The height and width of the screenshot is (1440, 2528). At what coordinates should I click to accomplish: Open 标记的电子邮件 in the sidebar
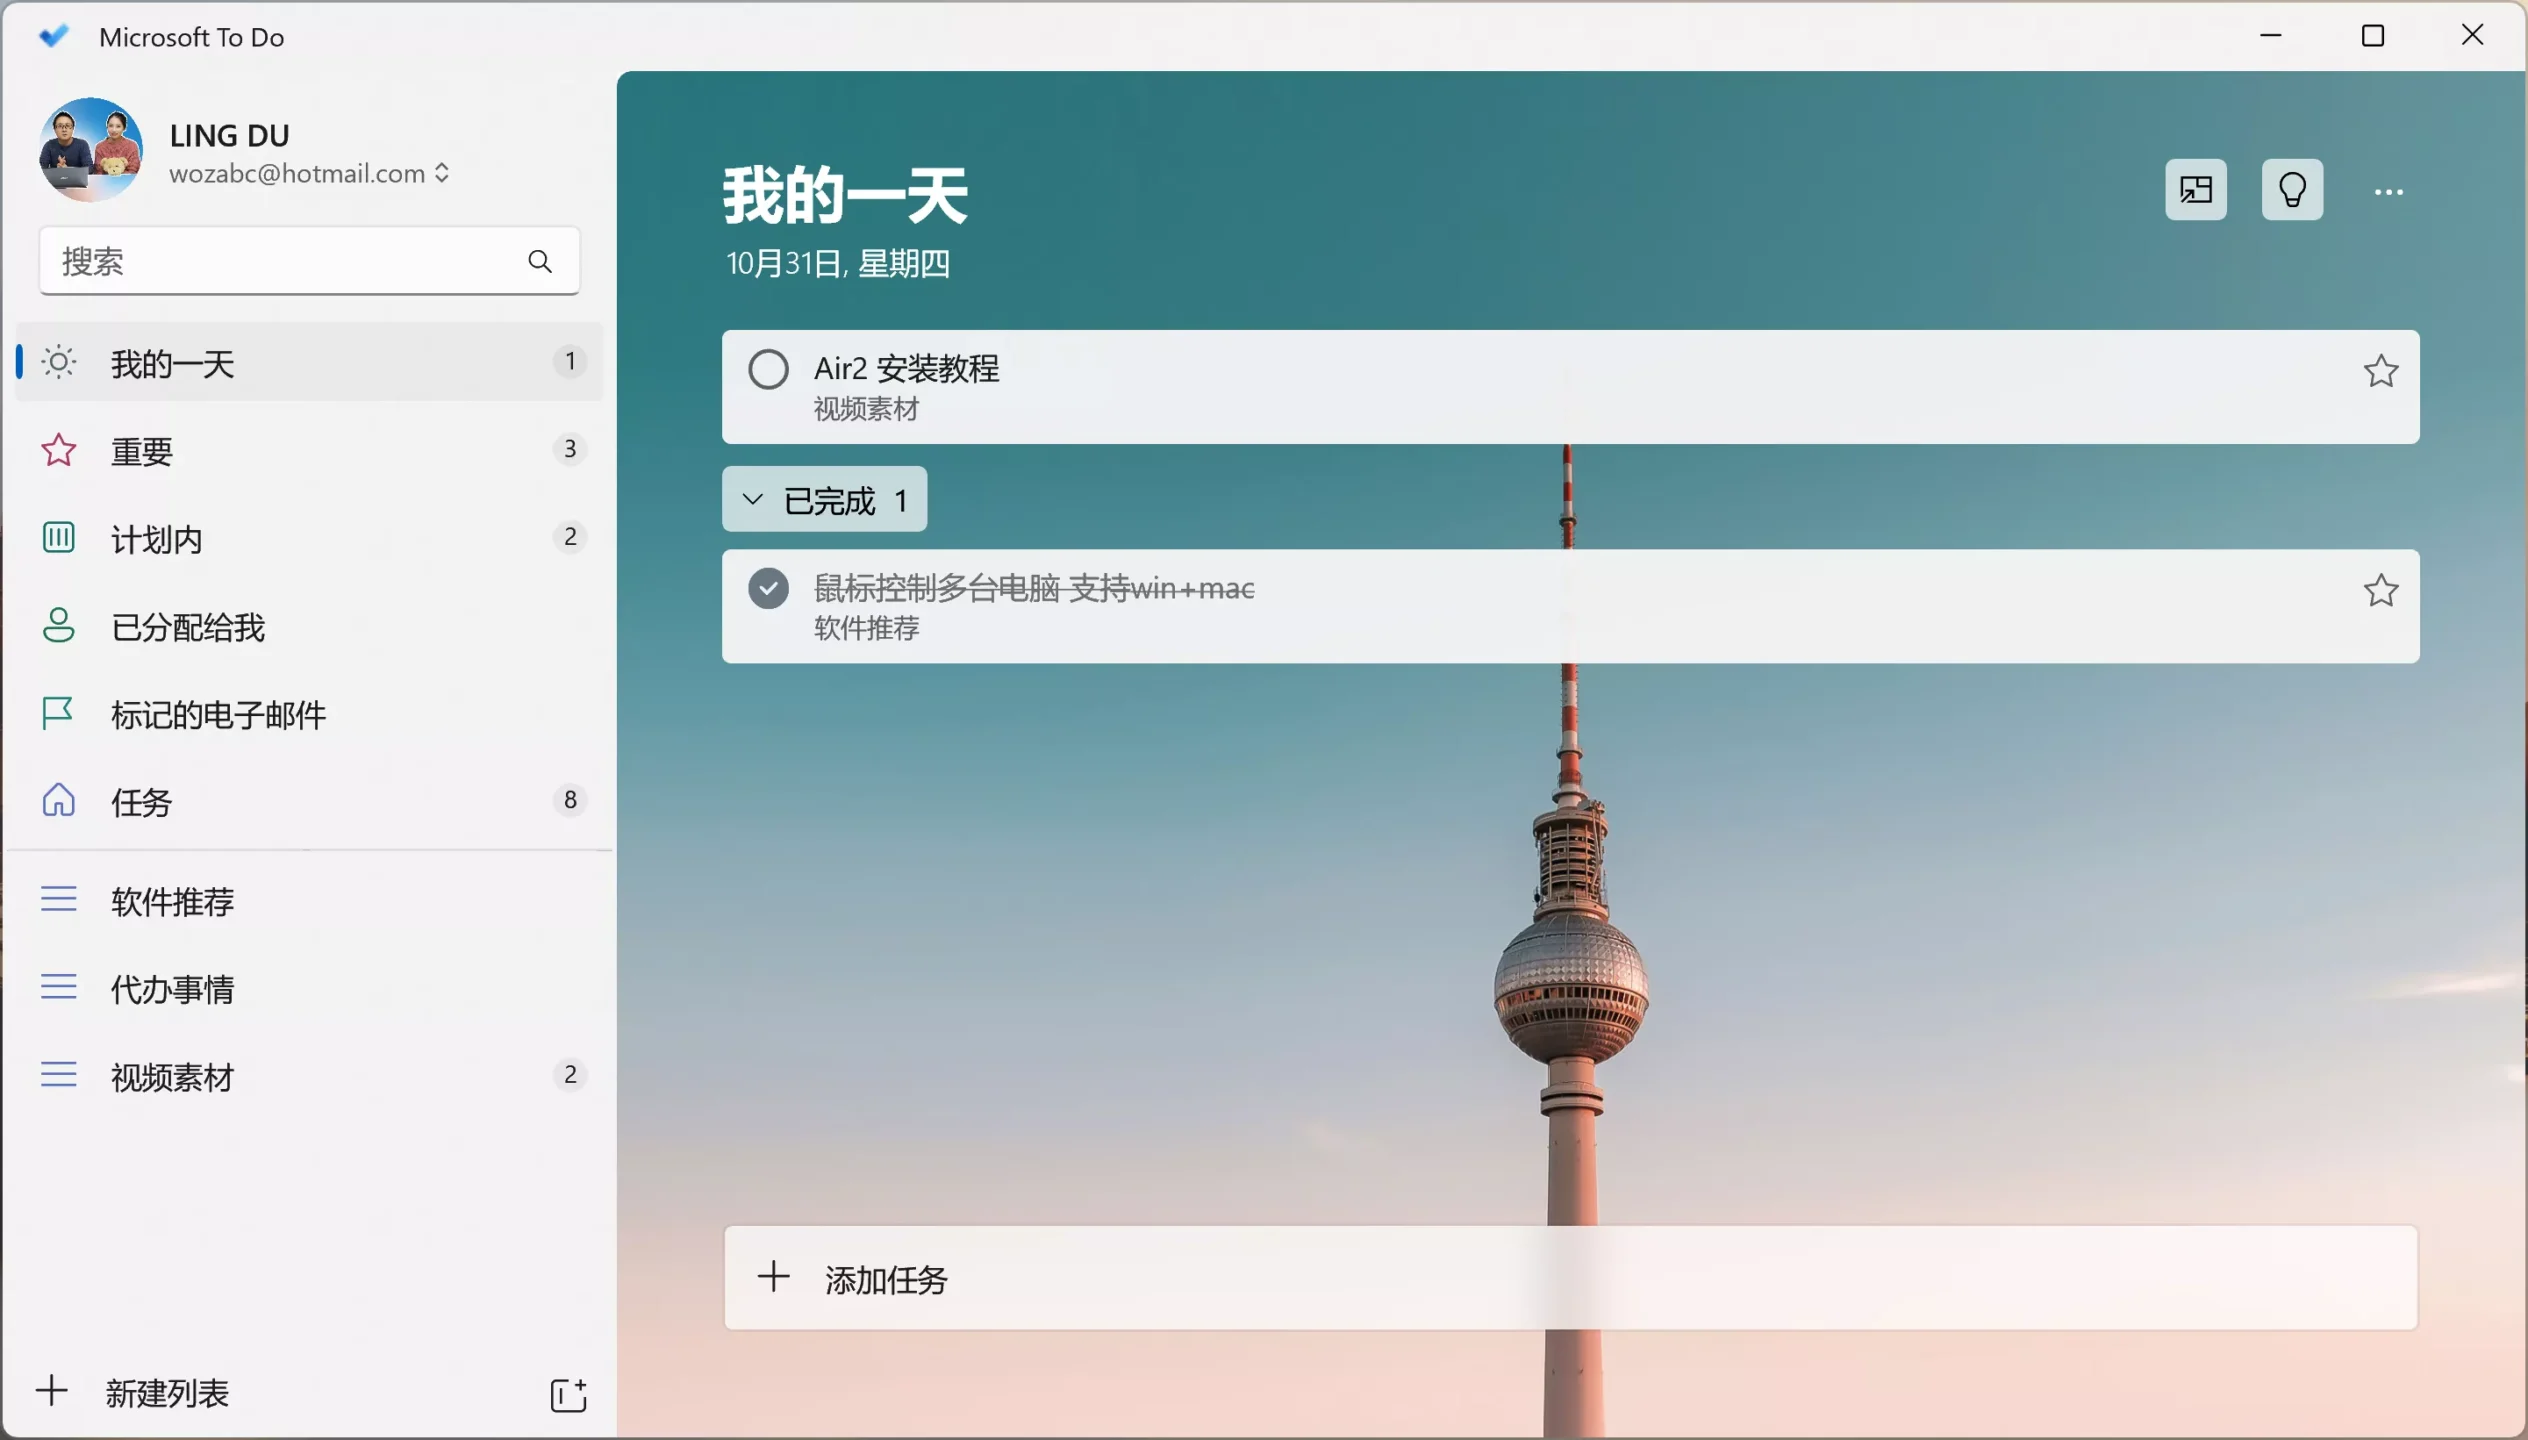218,714
